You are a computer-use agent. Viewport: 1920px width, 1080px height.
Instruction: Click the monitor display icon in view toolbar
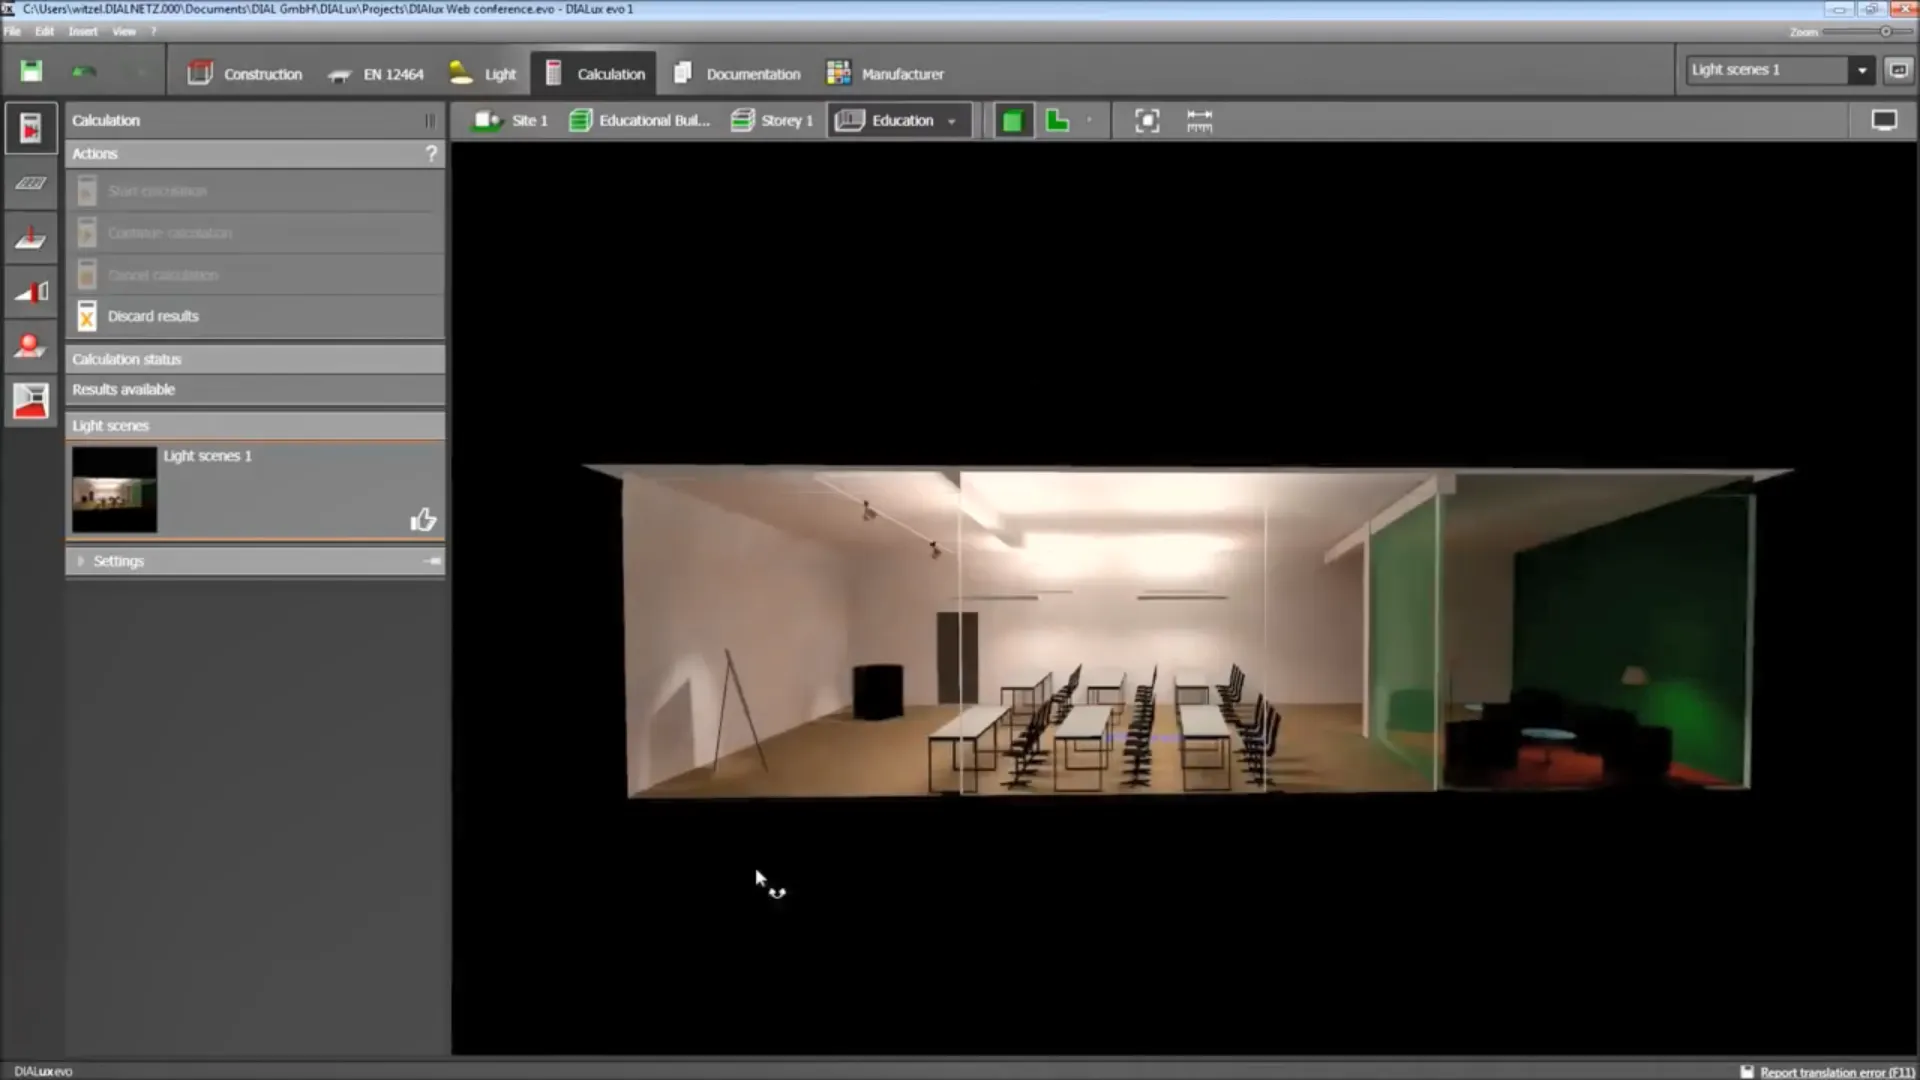pos(1884,121)
